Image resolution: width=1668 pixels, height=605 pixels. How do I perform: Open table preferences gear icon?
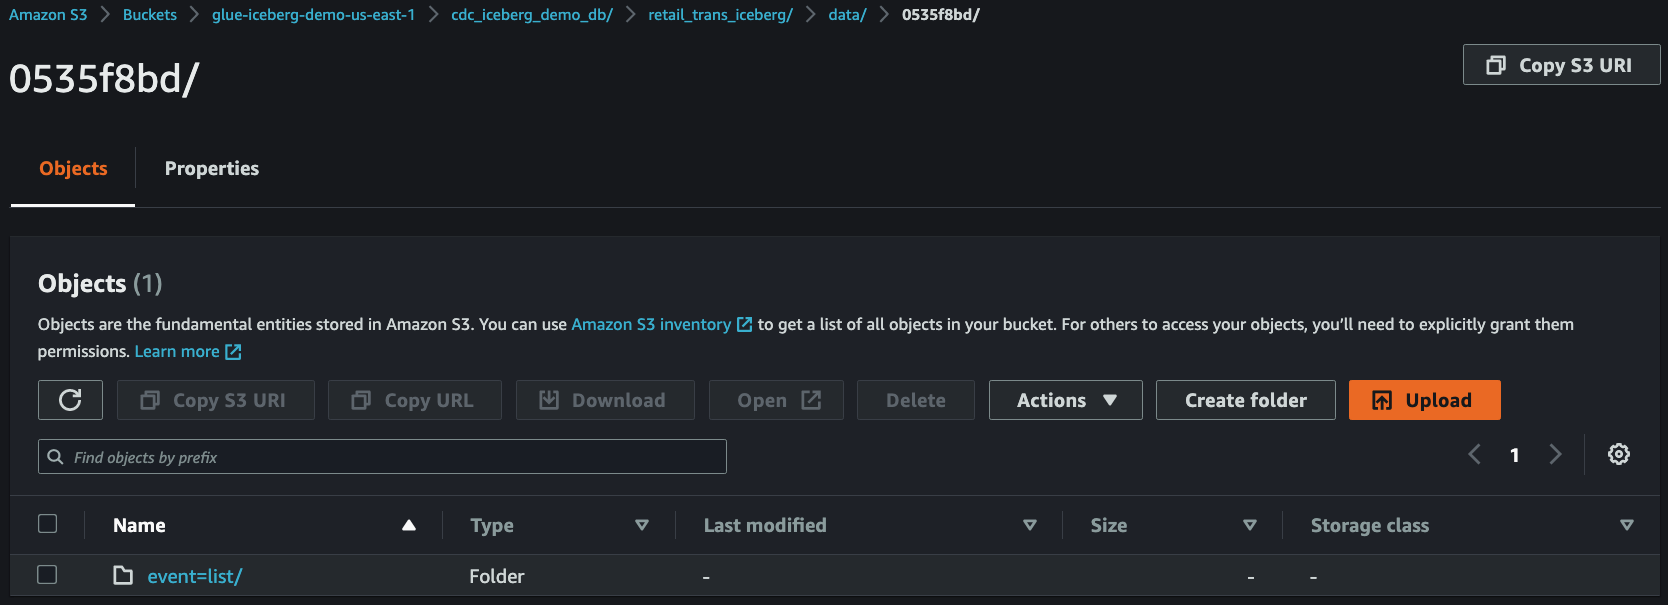(1619, 454)
